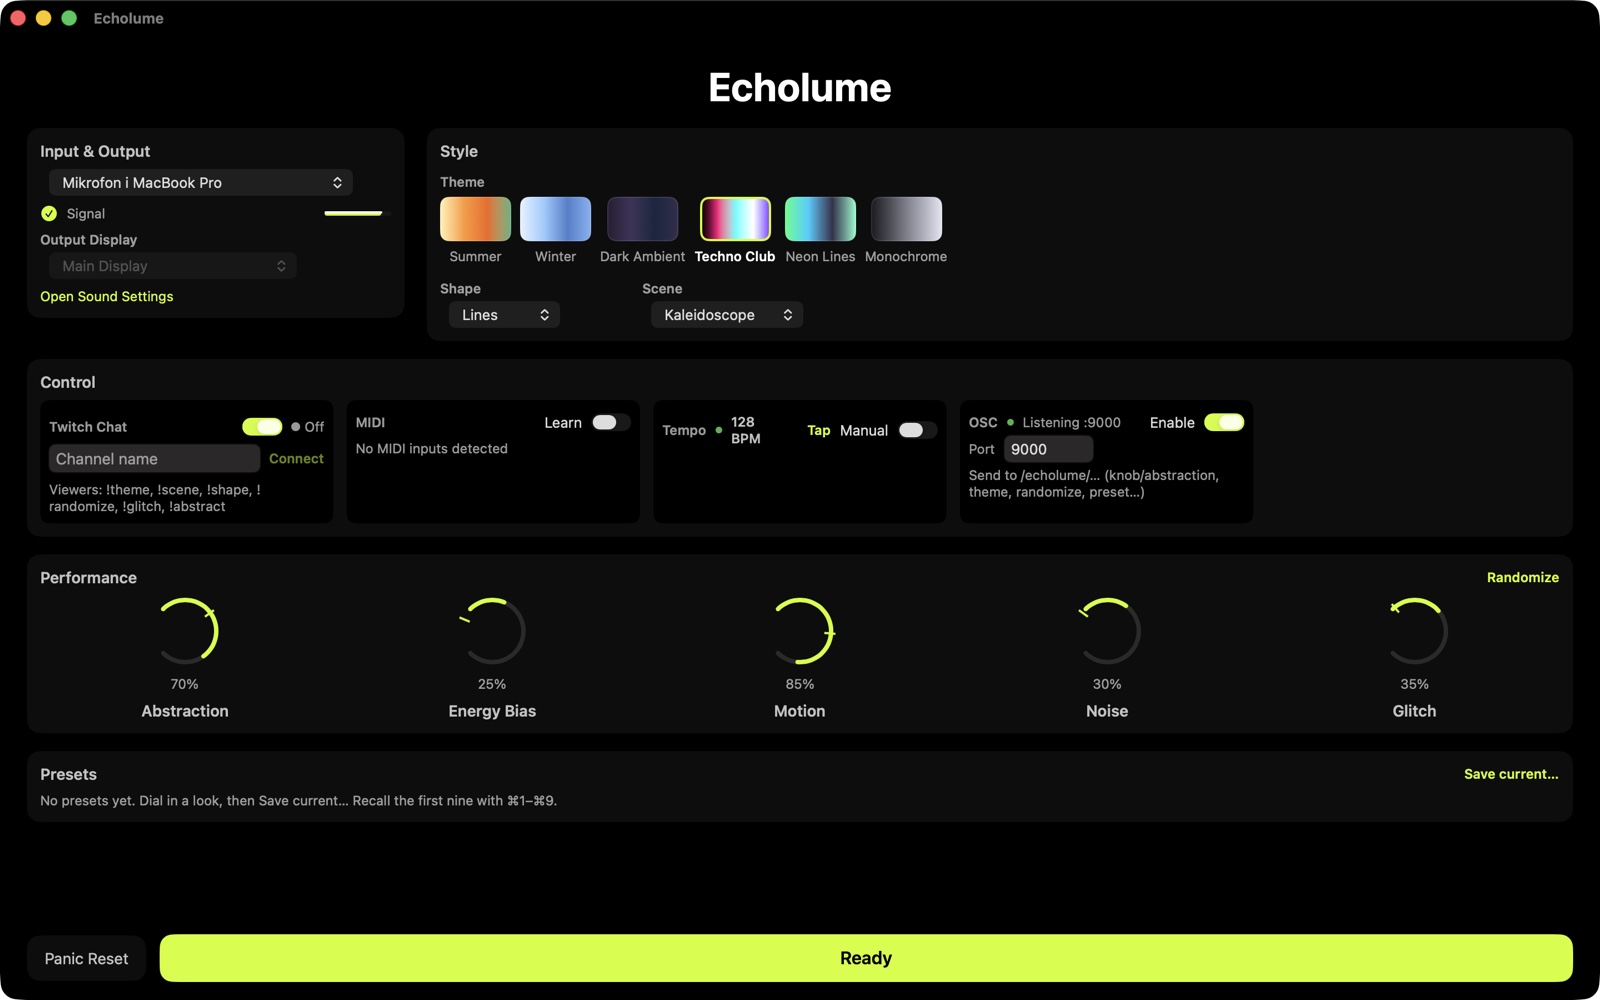
Task: Toggle the OSC Enable switch
Action: (1224, 423)
